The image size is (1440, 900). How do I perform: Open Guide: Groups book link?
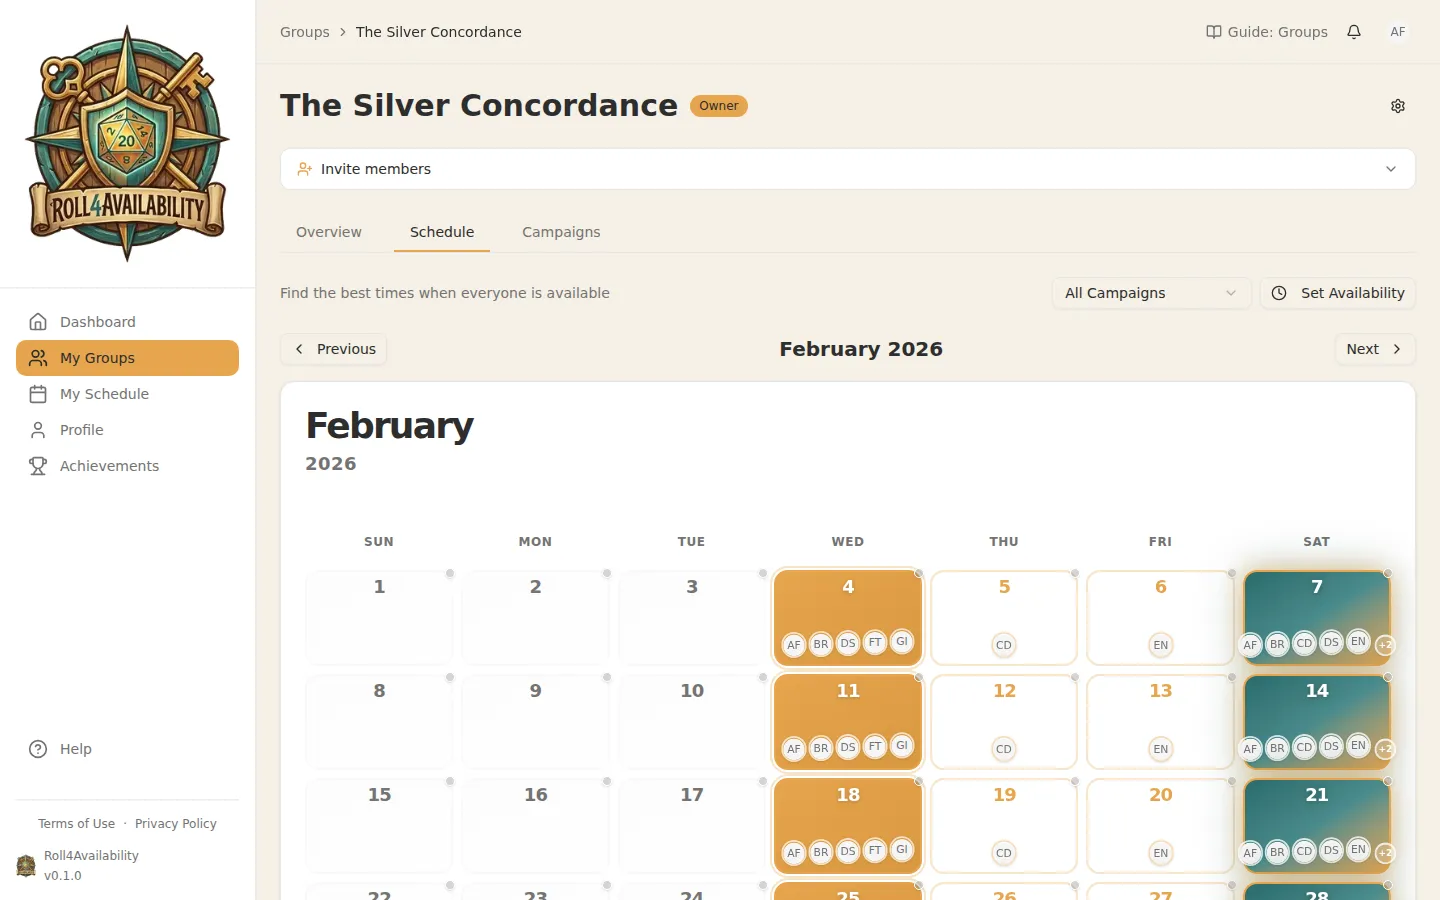pos(1267,32)
